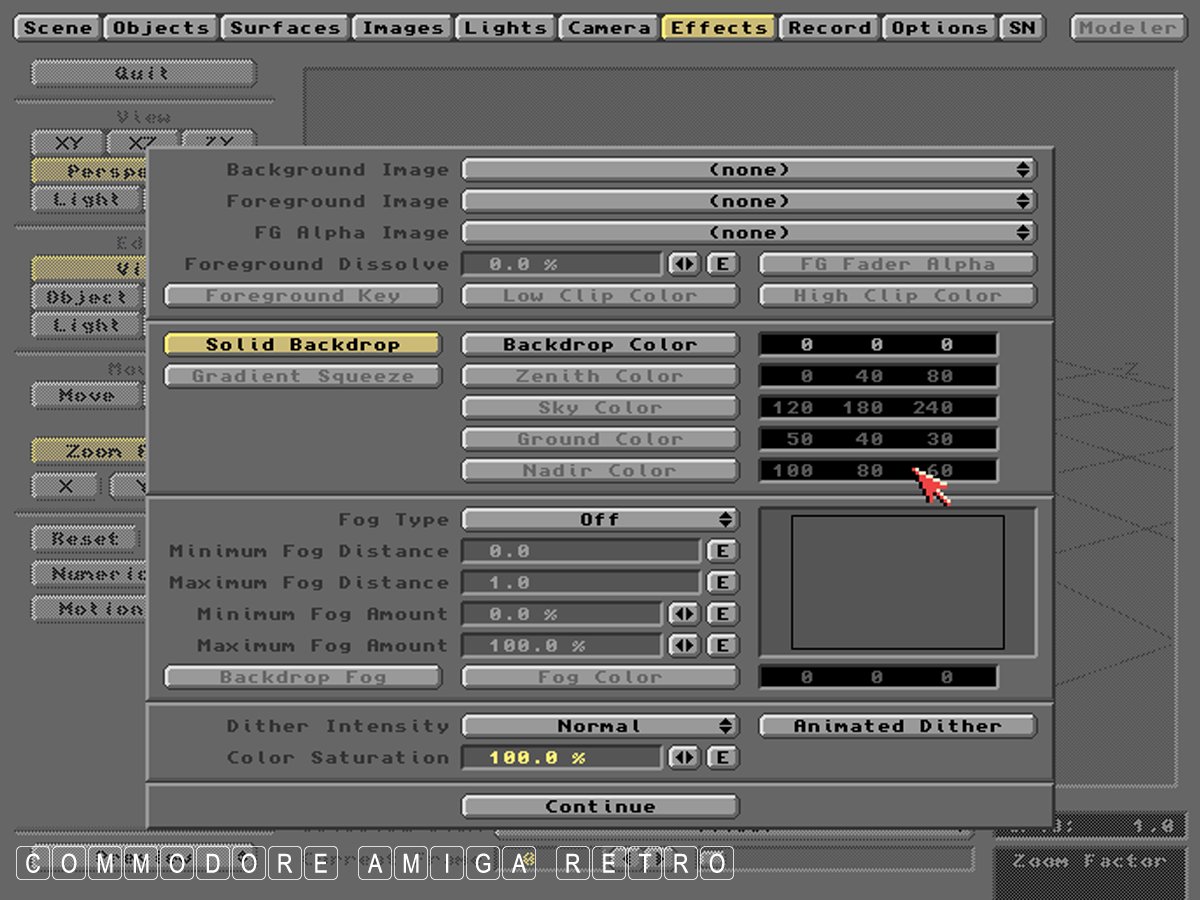1200x900 pixels.
Task: Expand the Fog Type selector
Action: tap(600, 520)
